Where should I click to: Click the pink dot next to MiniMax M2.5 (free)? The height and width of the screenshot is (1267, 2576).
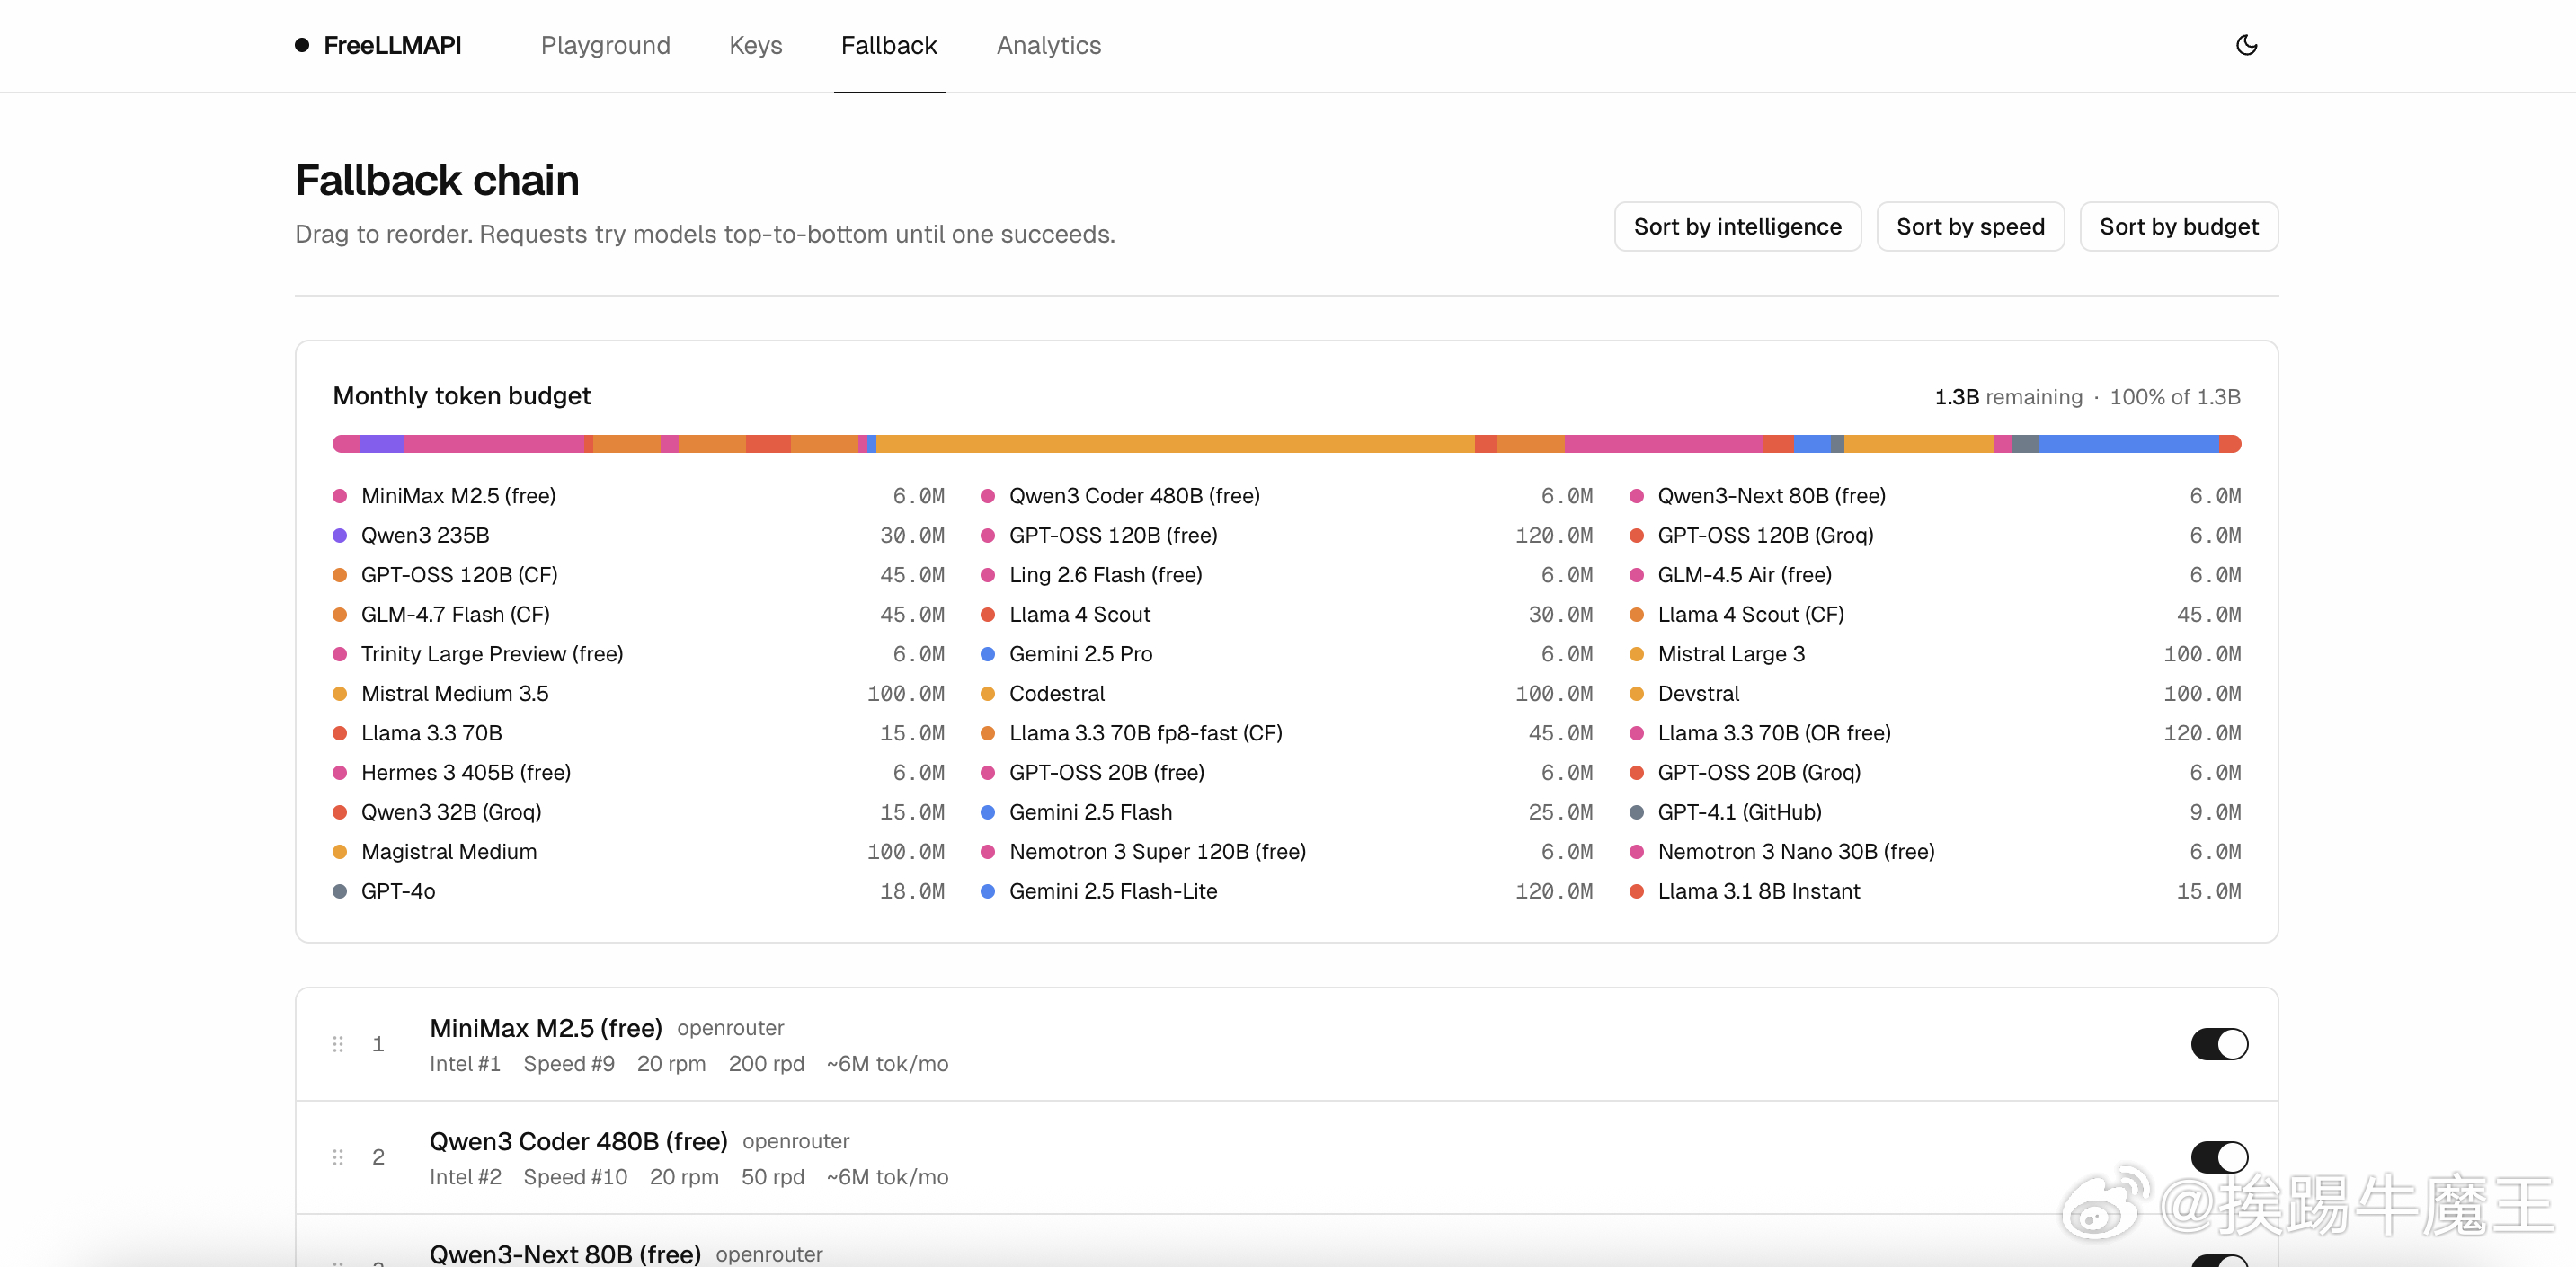tap(340, 496)
